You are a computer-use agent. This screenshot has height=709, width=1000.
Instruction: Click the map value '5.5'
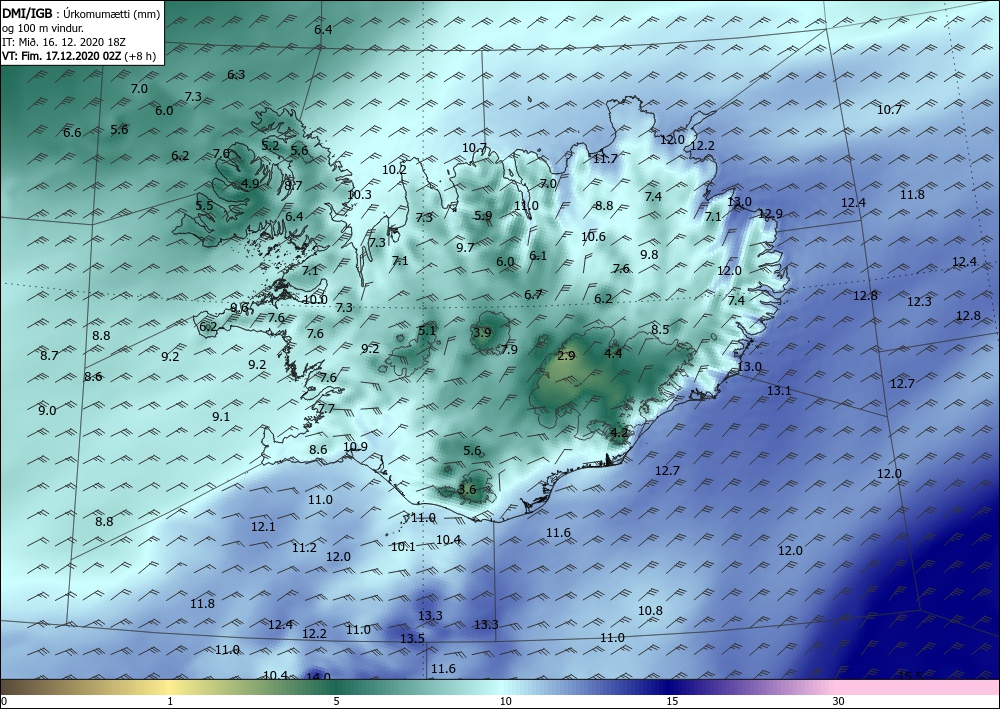pos(204,205)
